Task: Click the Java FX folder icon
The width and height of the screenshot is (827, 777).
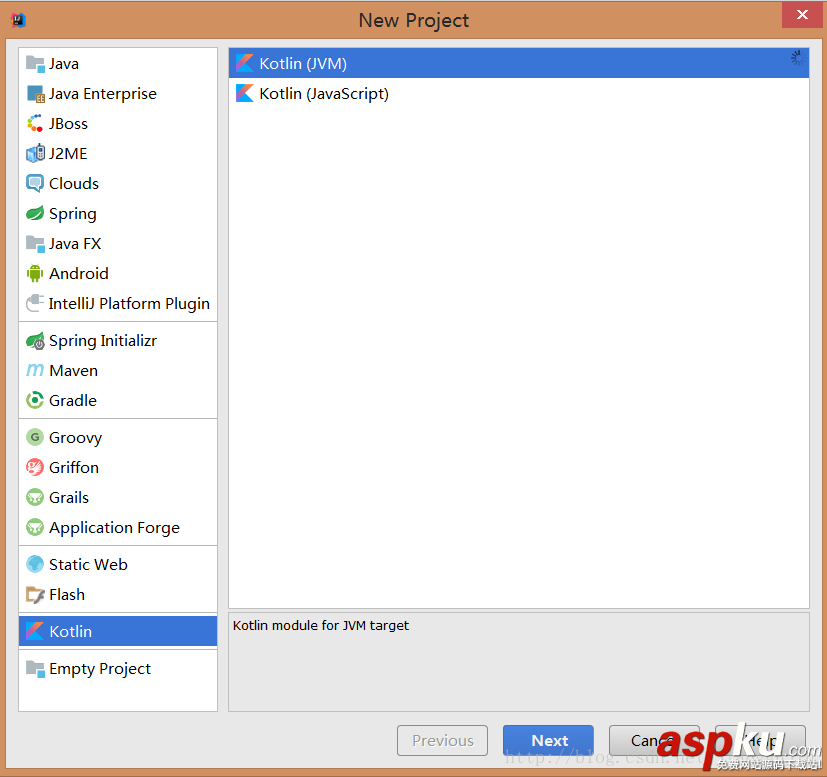Action: (35, 244)
